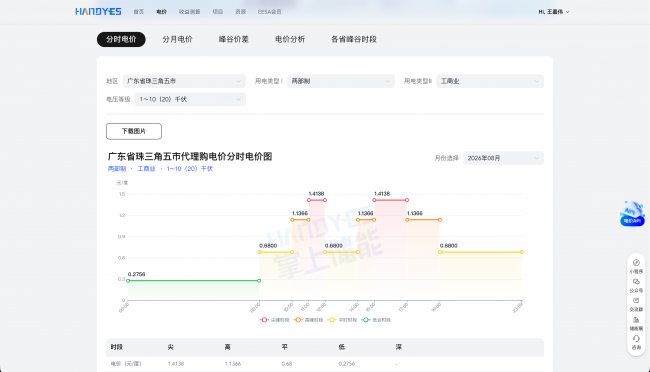650x372 pixels.
Task: Click the green valley price line segment
Action: coord(194,281)
